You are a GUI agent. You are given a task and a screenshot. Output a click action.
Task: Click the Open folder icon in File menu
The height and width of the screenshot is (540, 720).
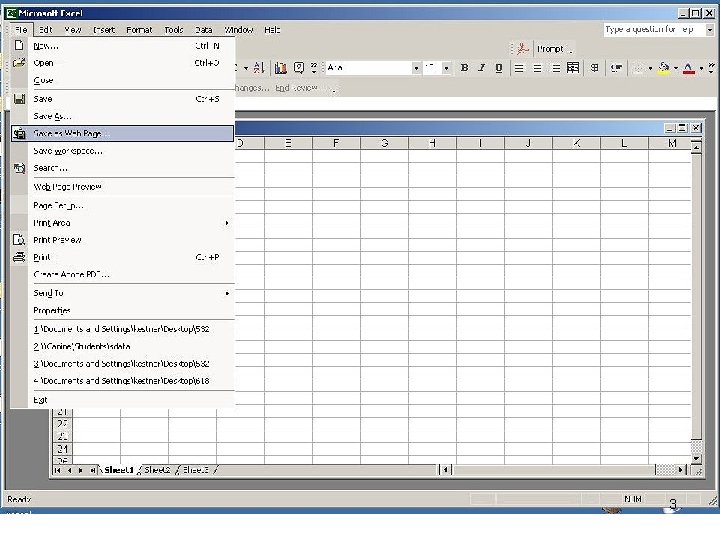tap(19, 62)
